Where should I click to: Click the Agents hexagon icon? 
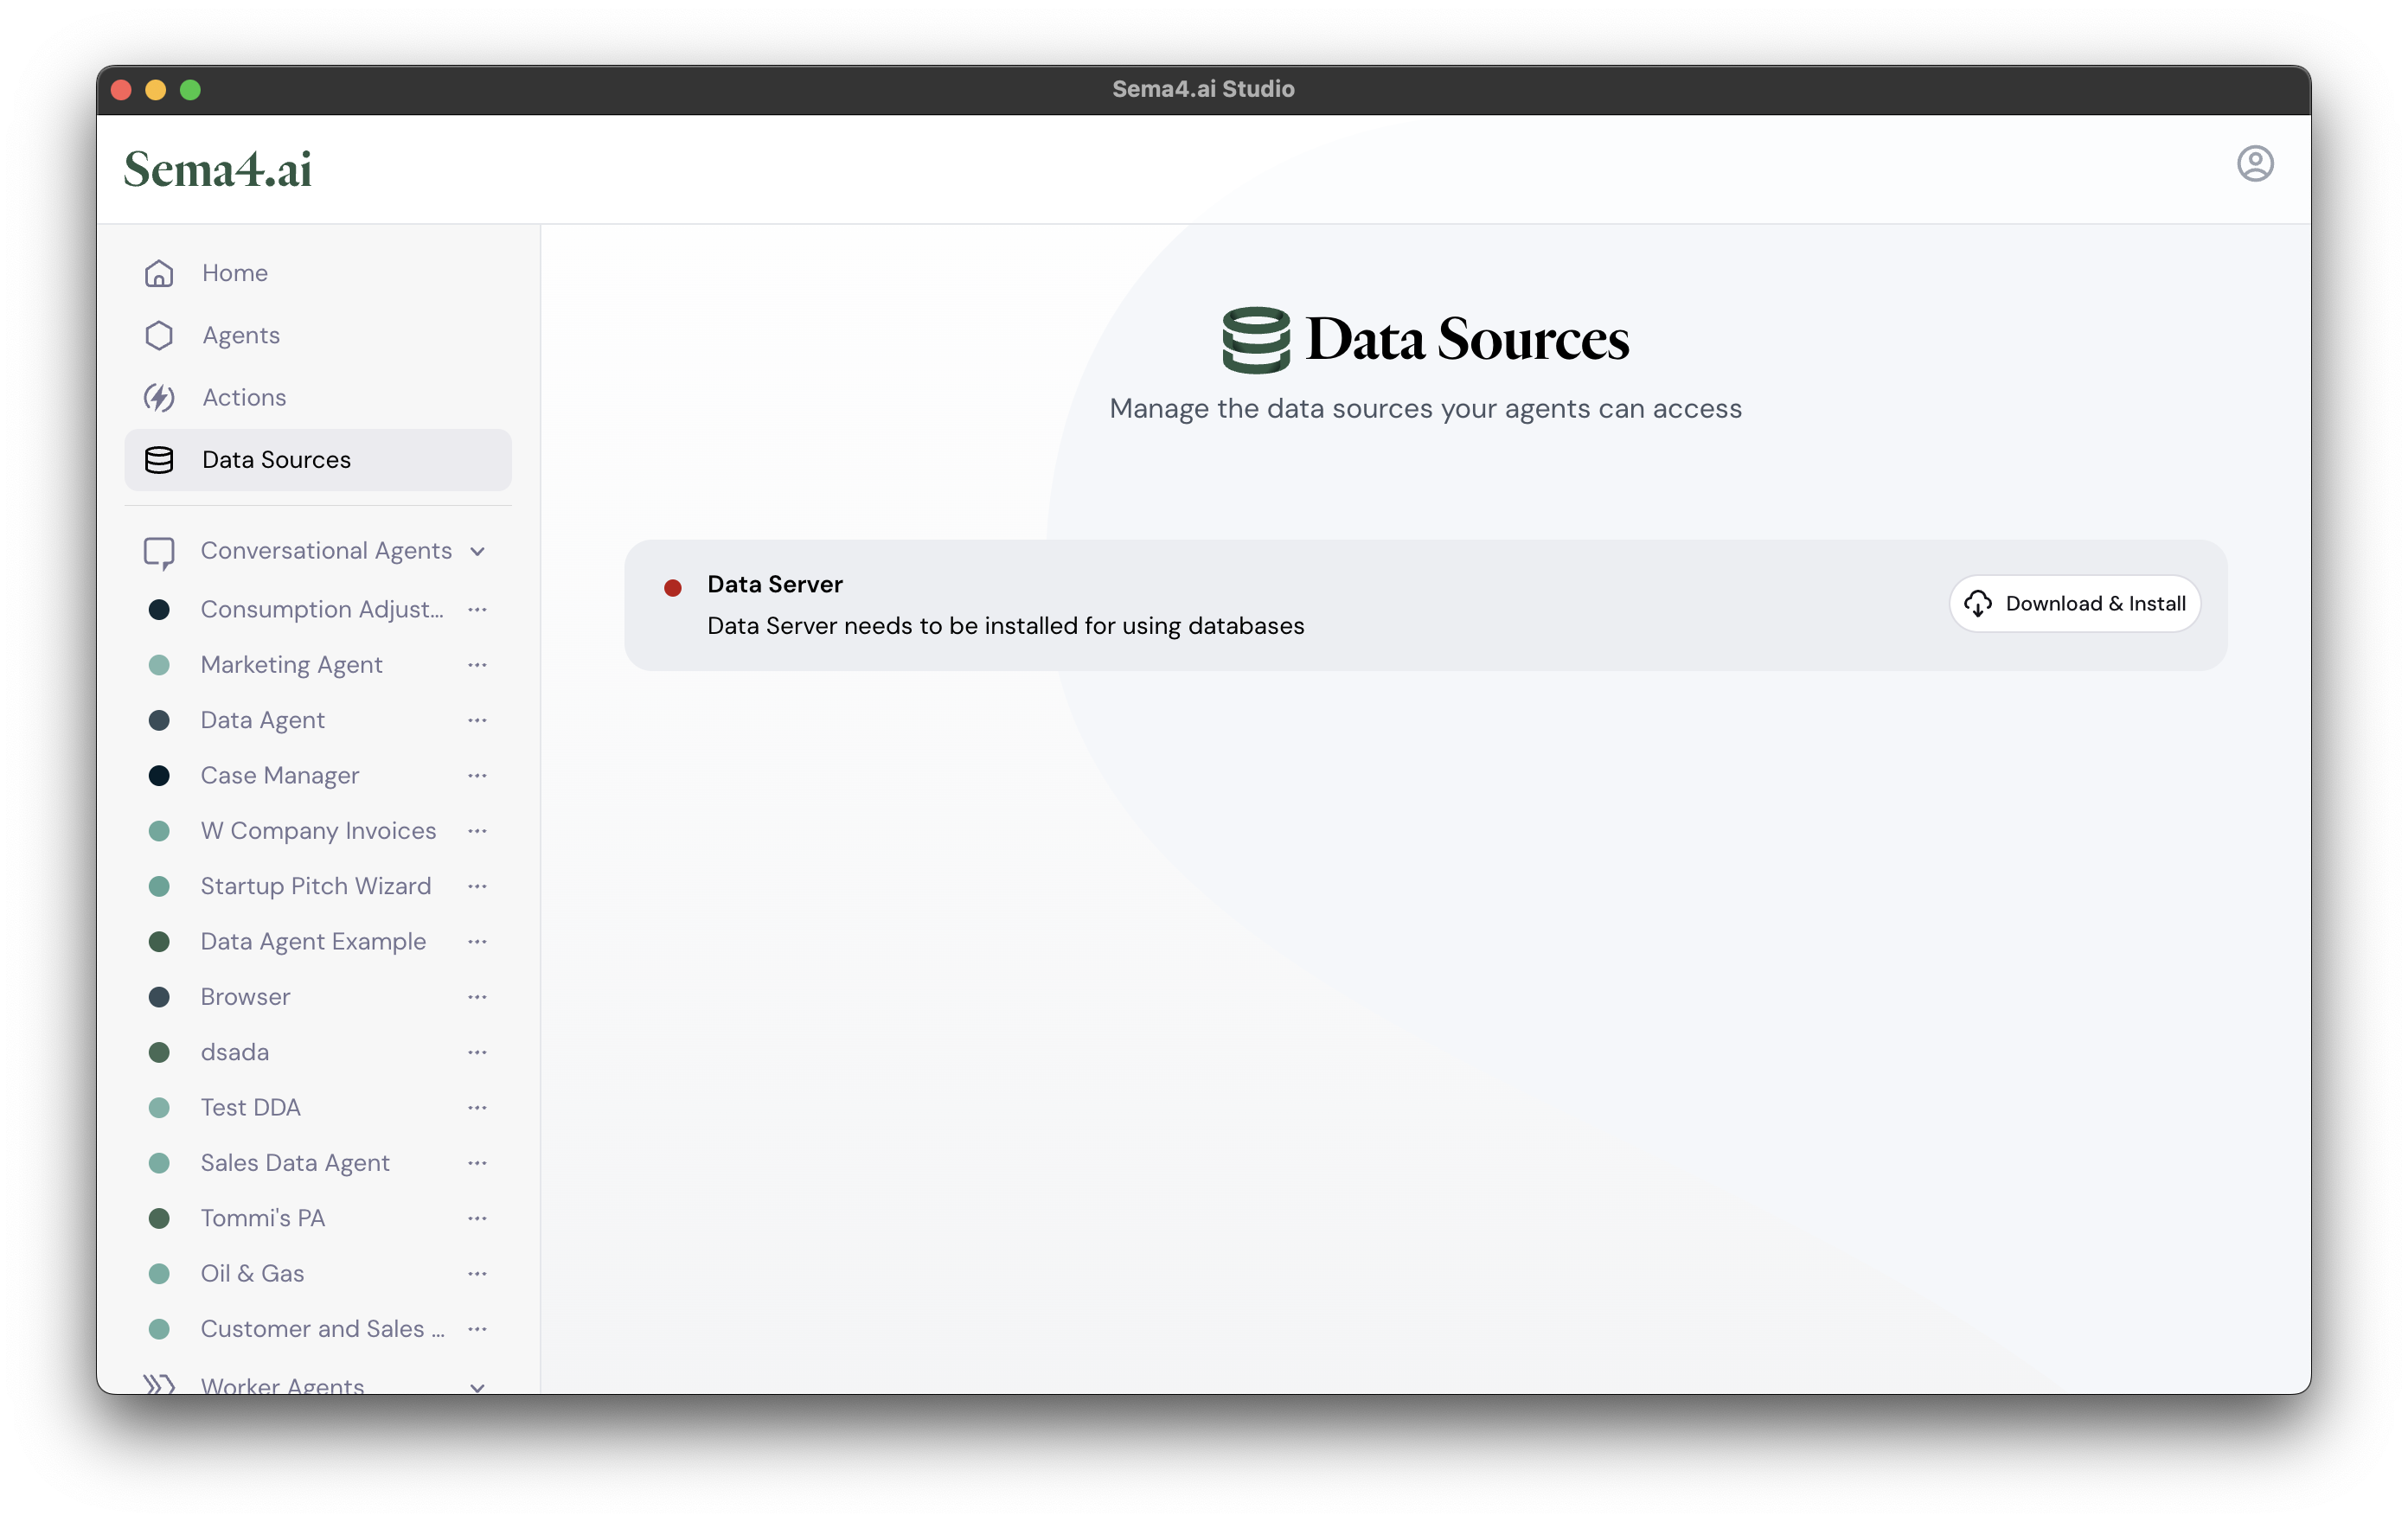[159, 335]
